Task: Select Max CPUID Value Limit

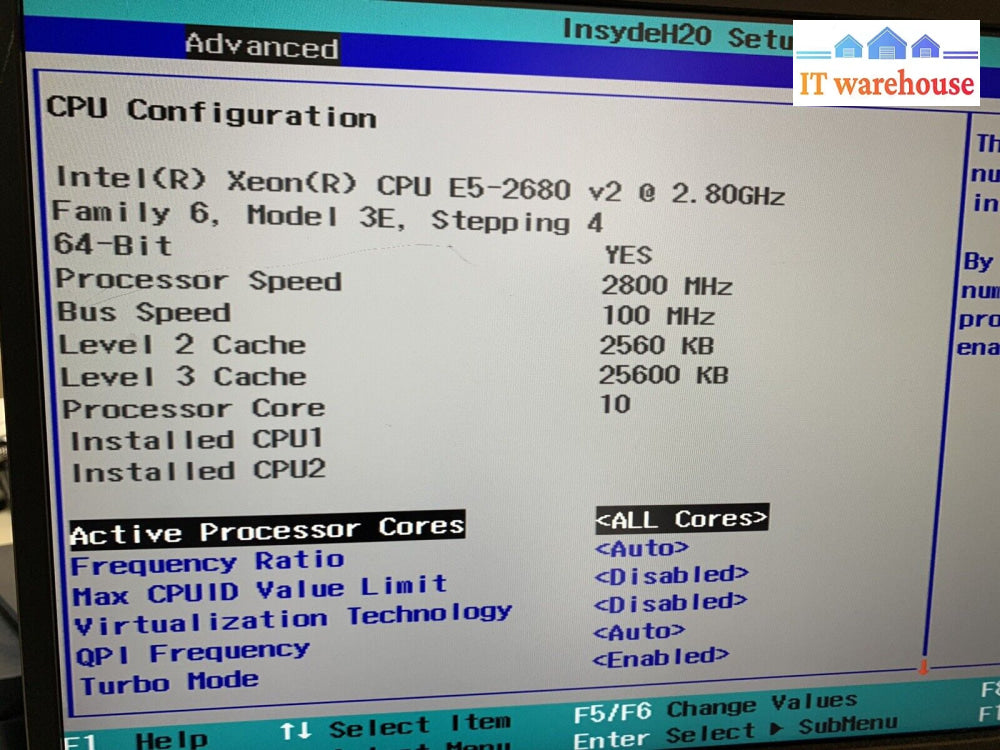Action: pyautogui.click(x=260, y=590)
